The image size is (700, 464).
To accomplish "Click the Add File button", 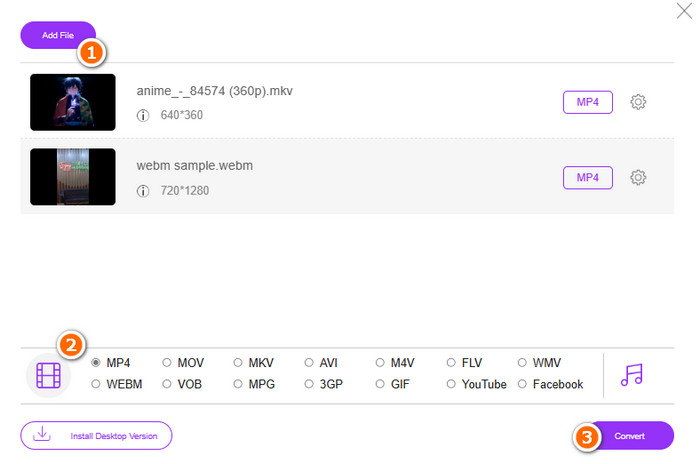I will (58, 35).
